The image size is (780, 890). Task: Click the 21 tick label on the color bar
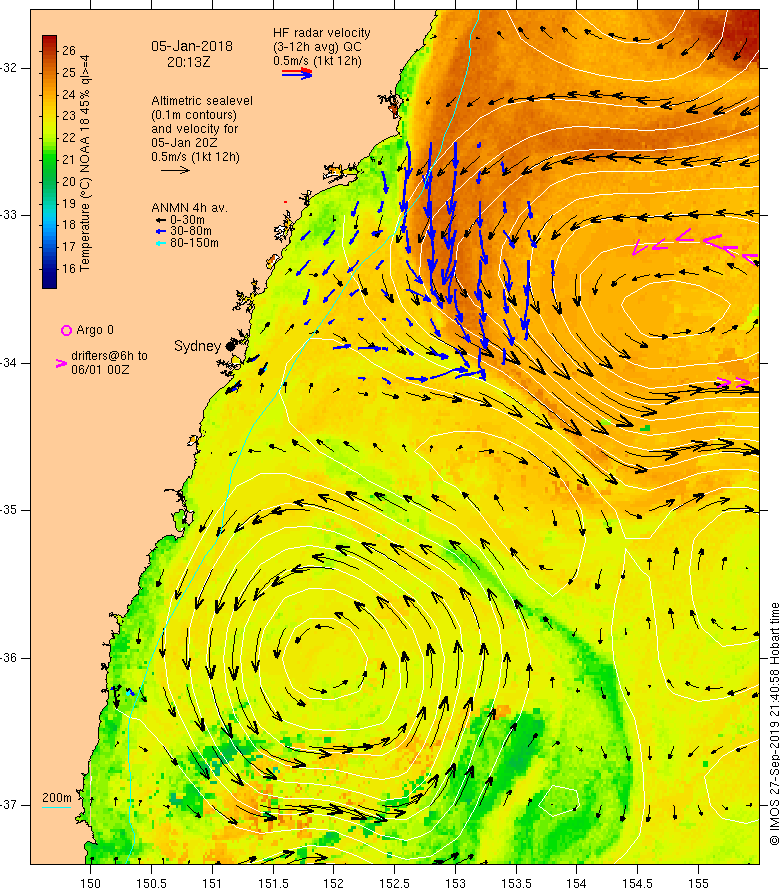(x=69, y=159)
